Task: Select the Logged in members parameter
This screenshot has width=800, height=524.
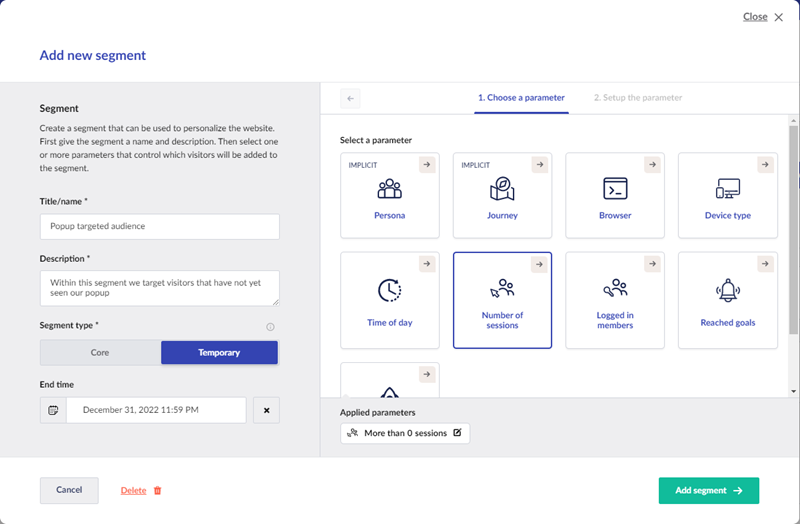Action: point(615,300)
